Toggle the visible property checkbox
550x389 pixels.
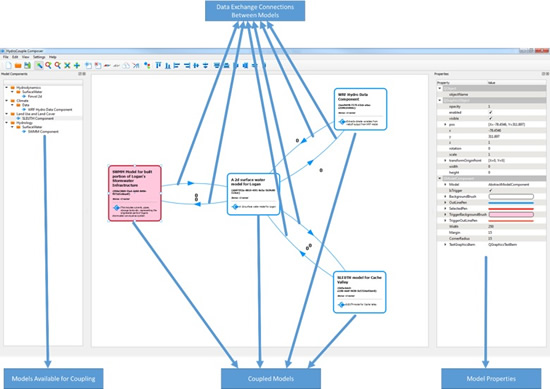point(490,118)
